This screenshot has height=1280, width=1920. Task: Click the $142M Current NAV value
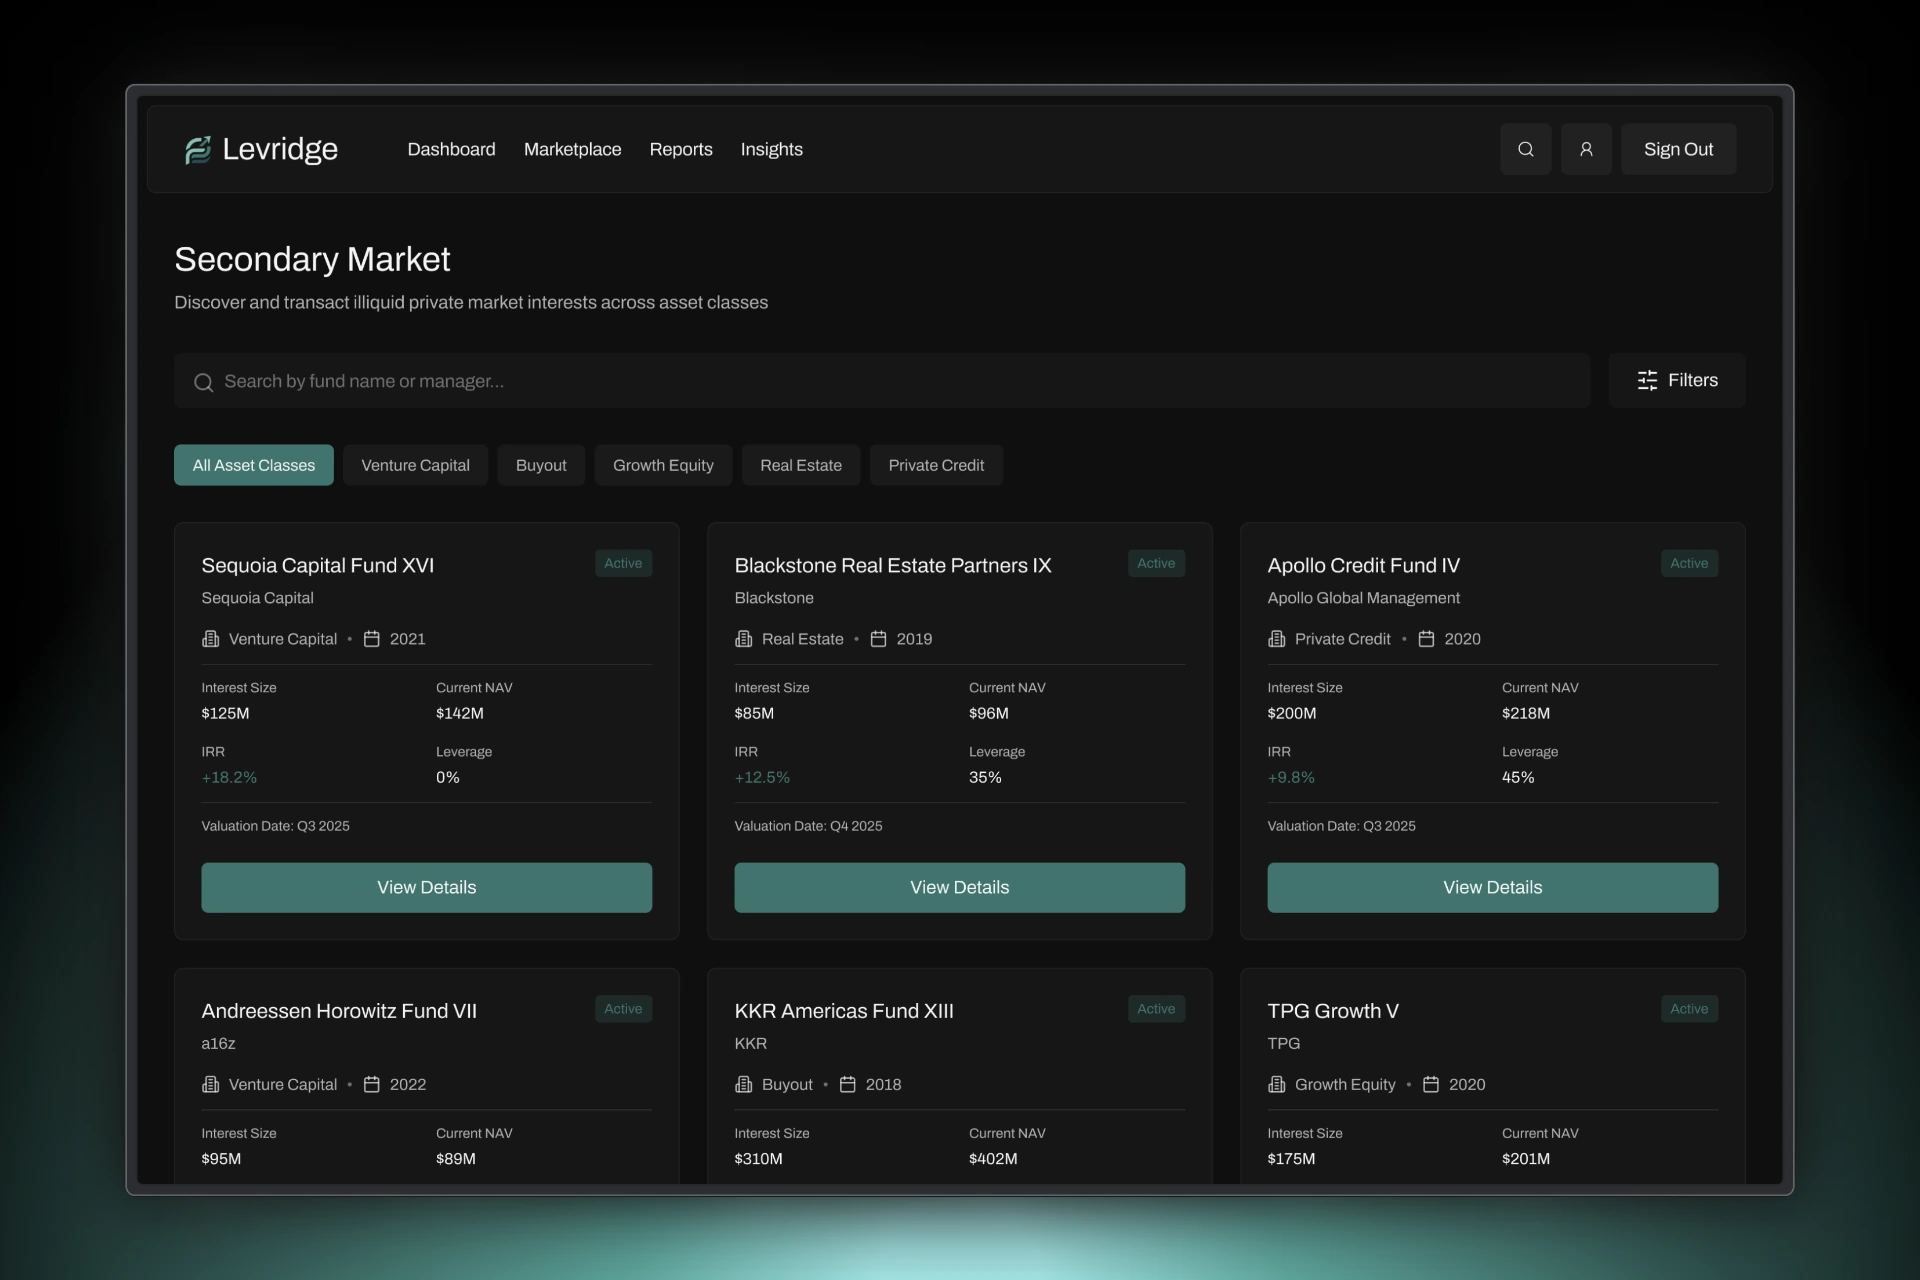(459, 713)
